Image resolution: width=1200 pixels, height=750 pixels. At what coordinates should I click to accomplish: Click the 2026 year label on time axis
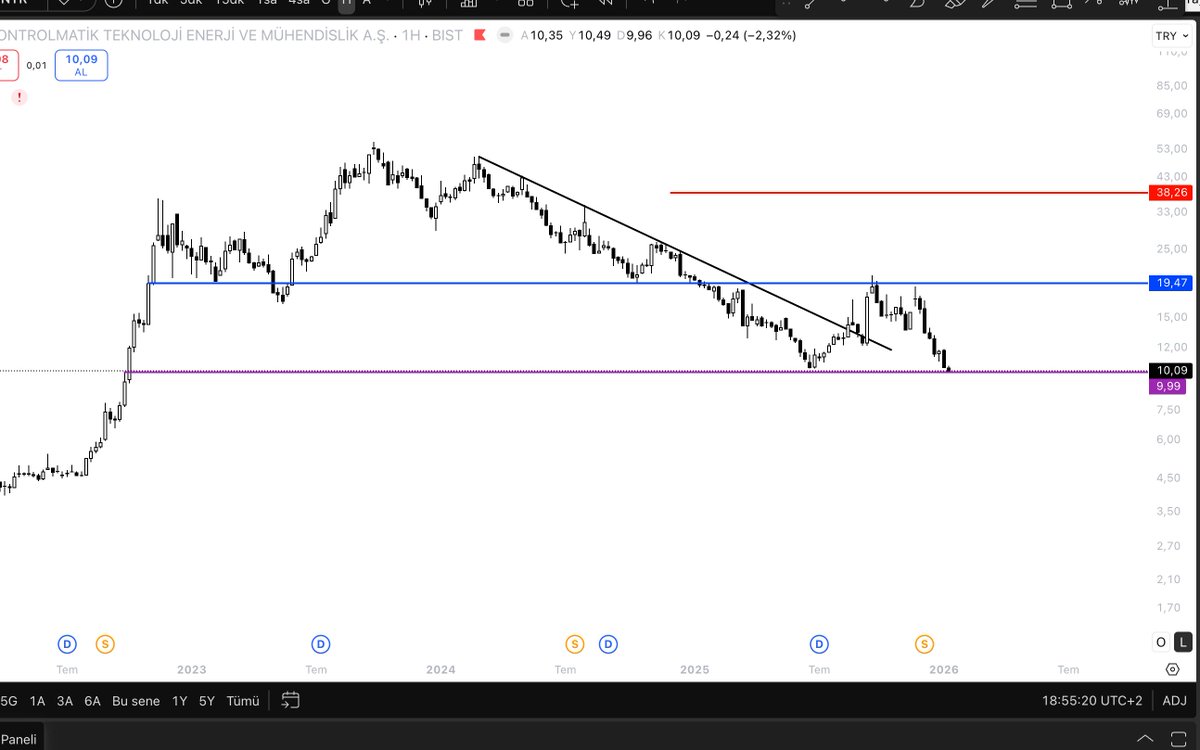tap(944, 669)
